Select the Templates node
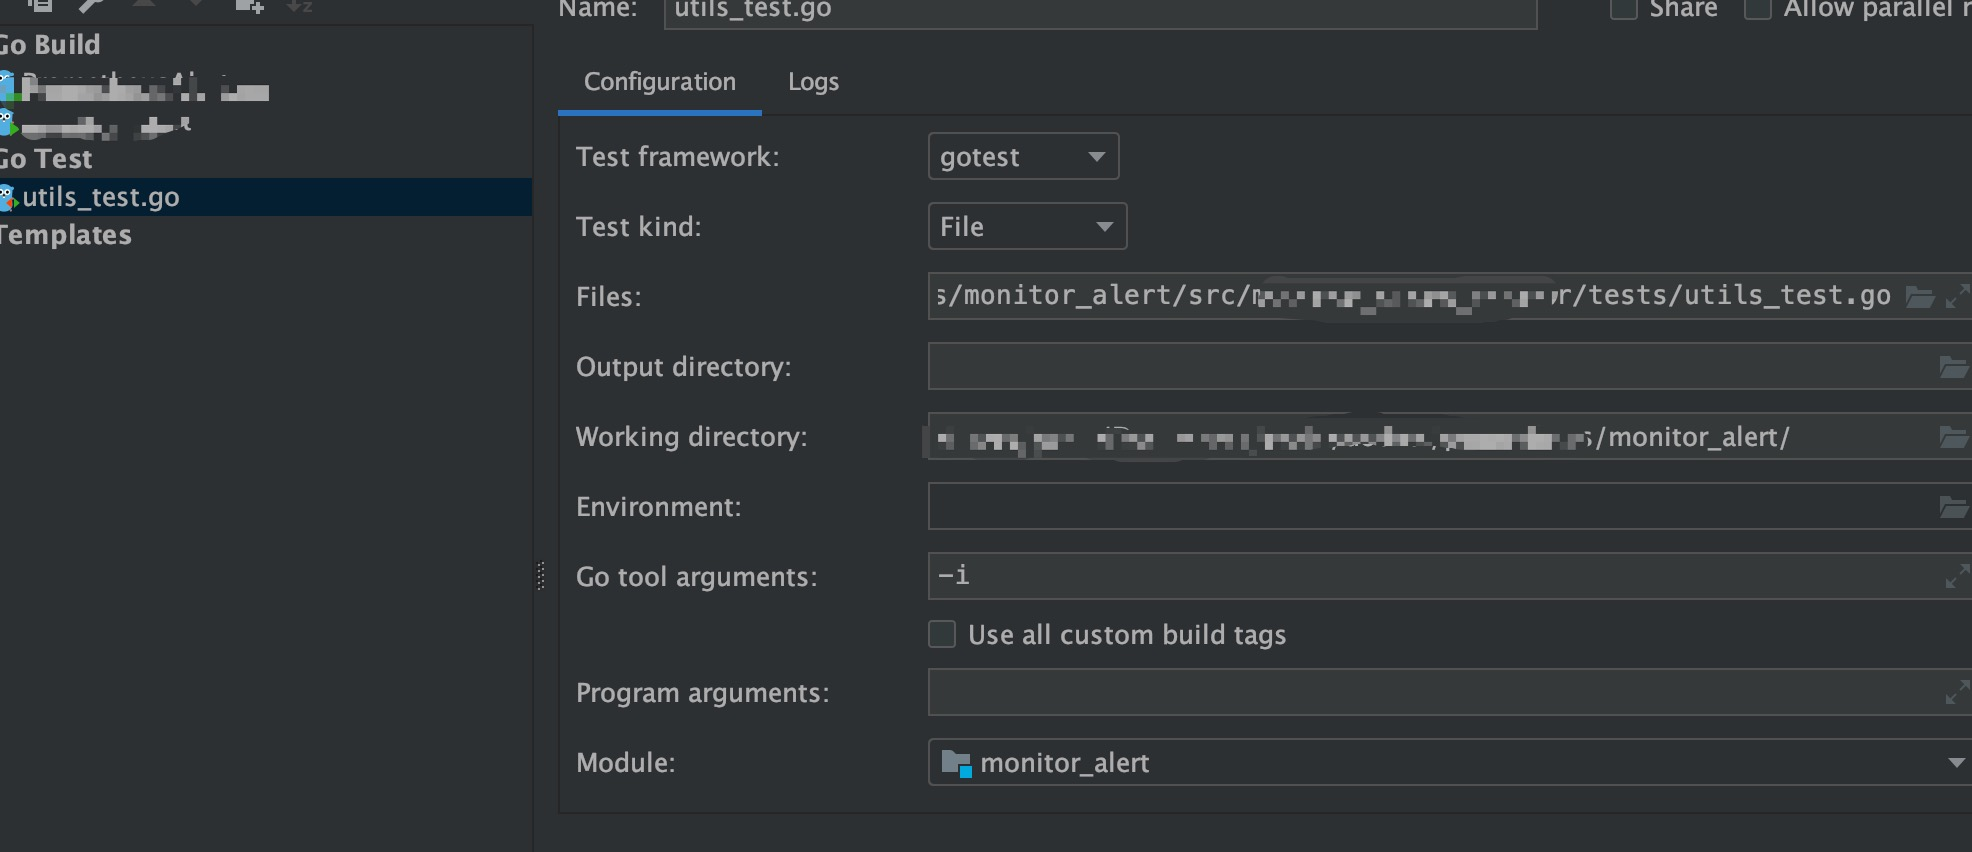1972x852 pixels. [x=66, y=235]
